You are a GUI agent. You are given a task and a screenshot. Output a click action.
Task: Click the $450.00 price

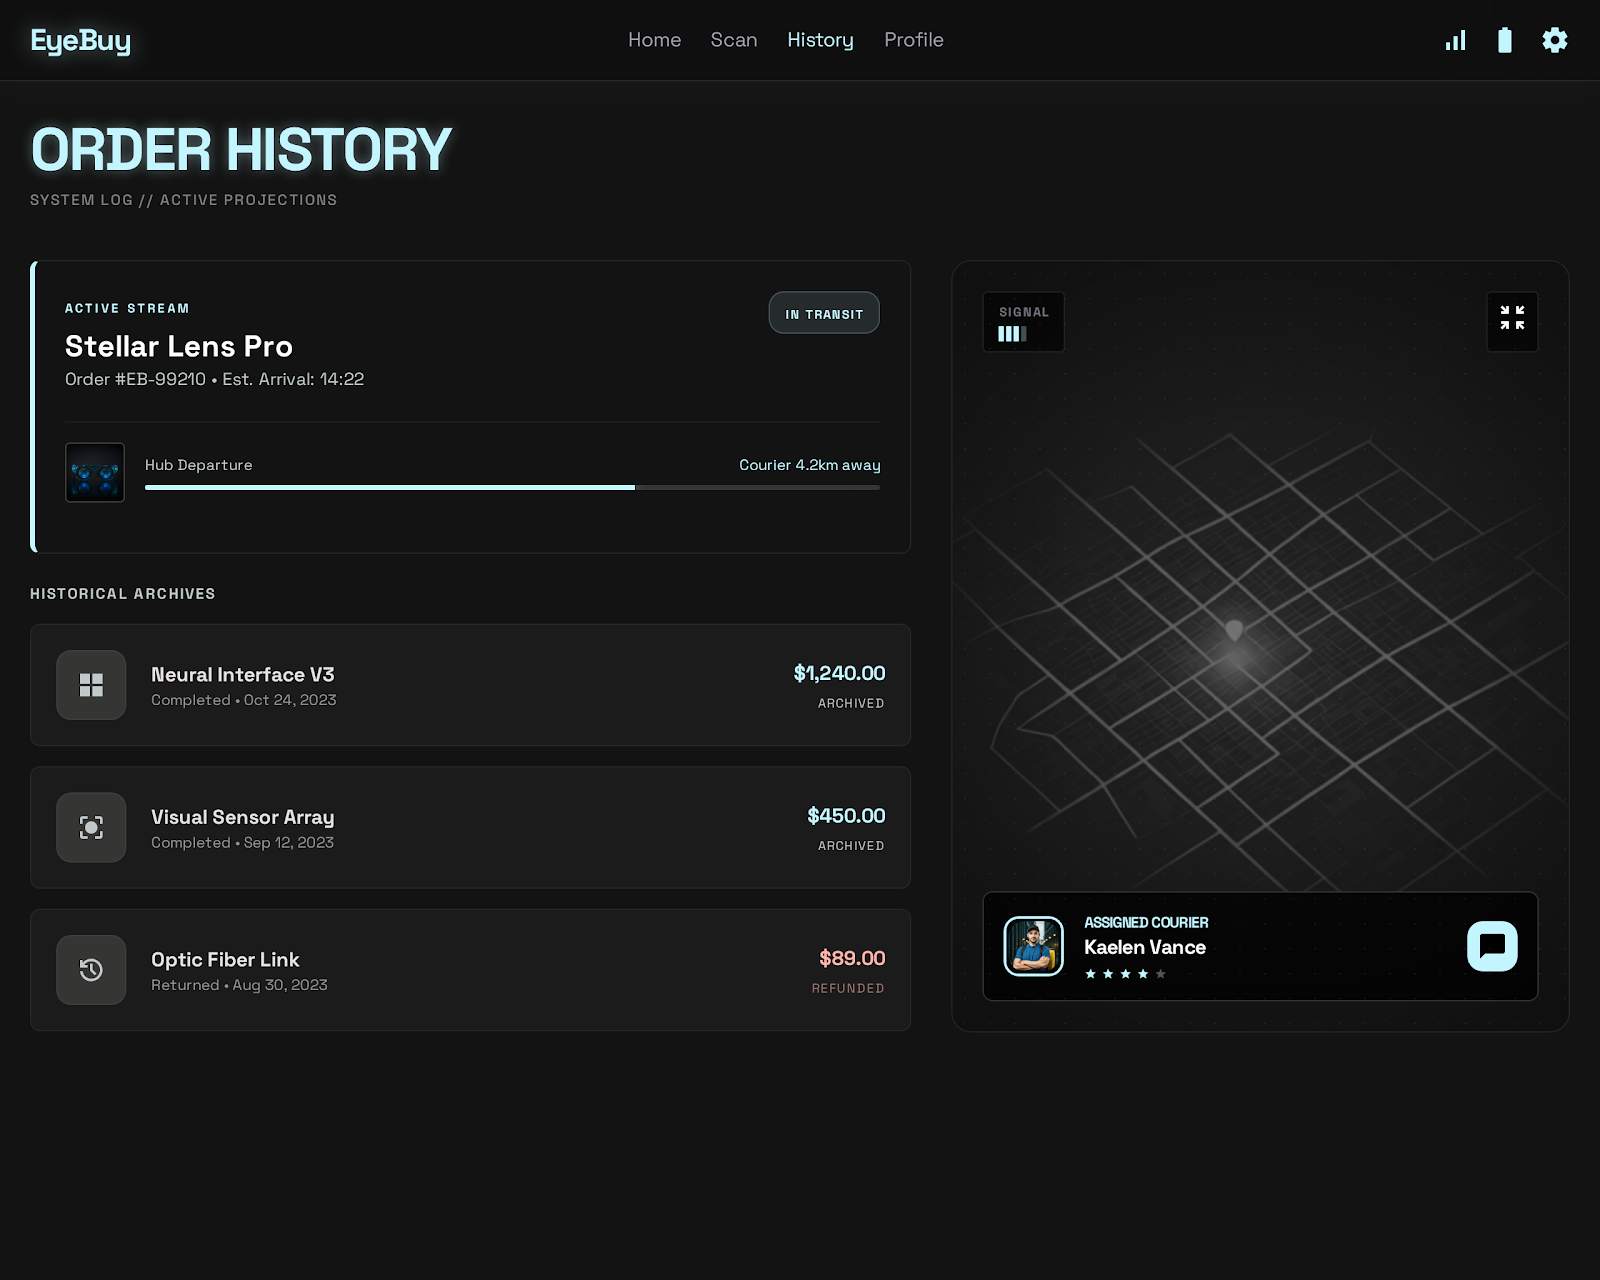[846, 815]
